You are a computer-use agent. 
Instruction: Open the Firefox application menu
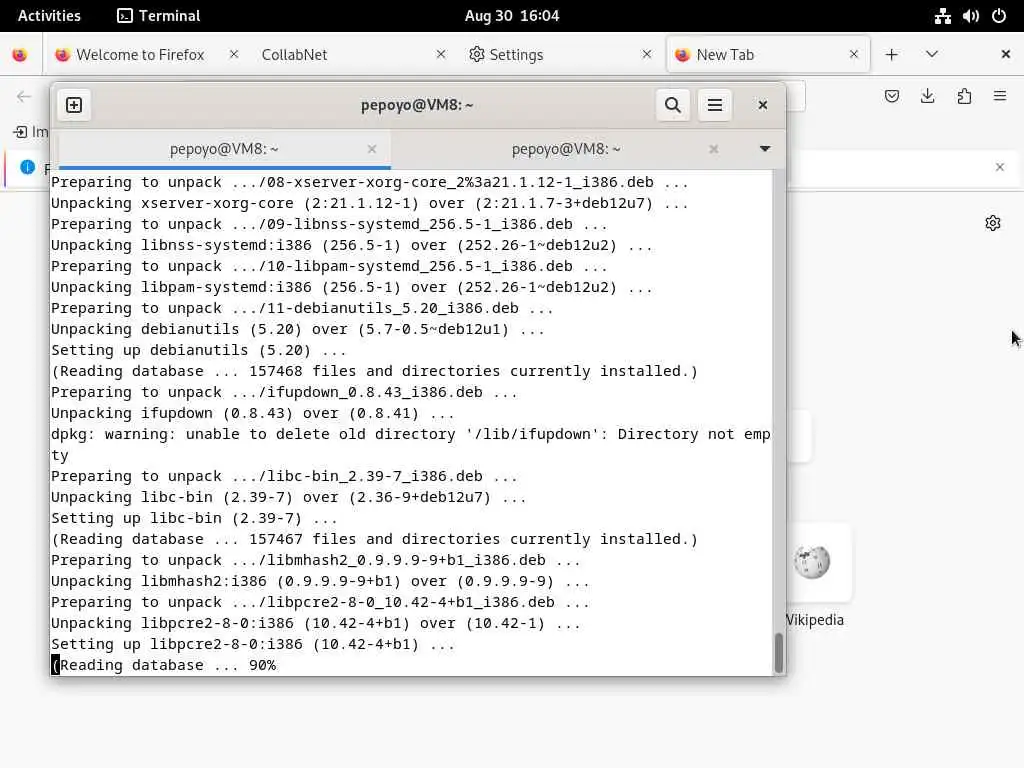[1000, 97]
